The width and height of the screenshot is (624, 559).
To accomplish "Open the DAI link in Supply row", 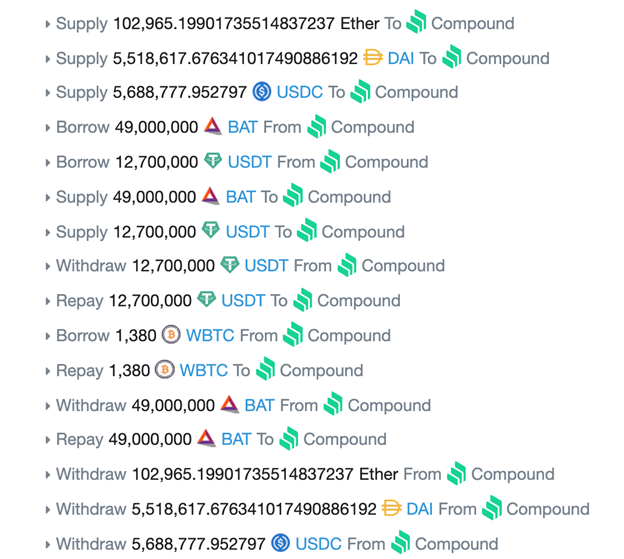I will 401,58.
